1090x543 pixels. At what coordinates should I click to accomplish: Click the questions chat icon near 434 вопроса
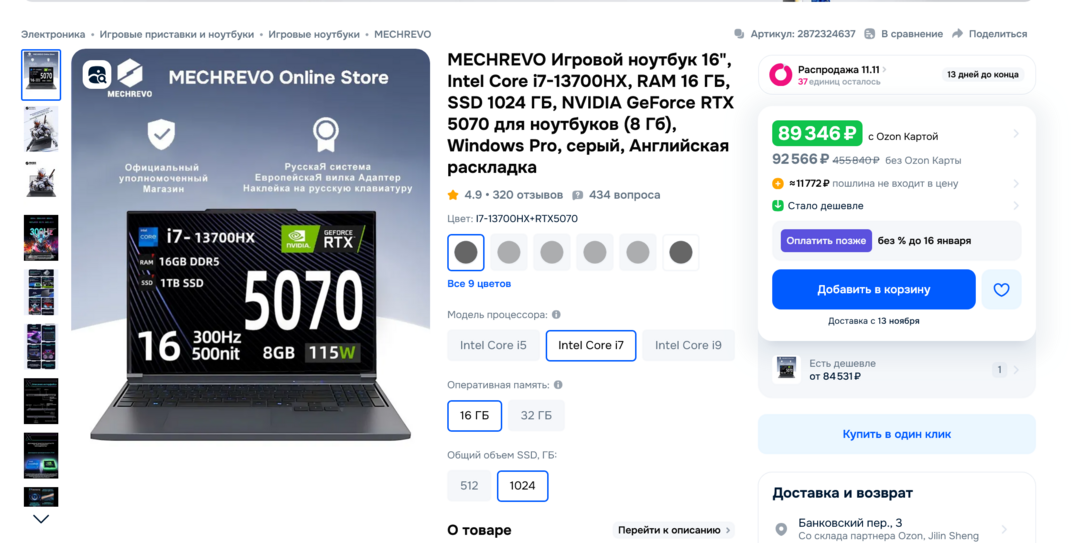578,195
